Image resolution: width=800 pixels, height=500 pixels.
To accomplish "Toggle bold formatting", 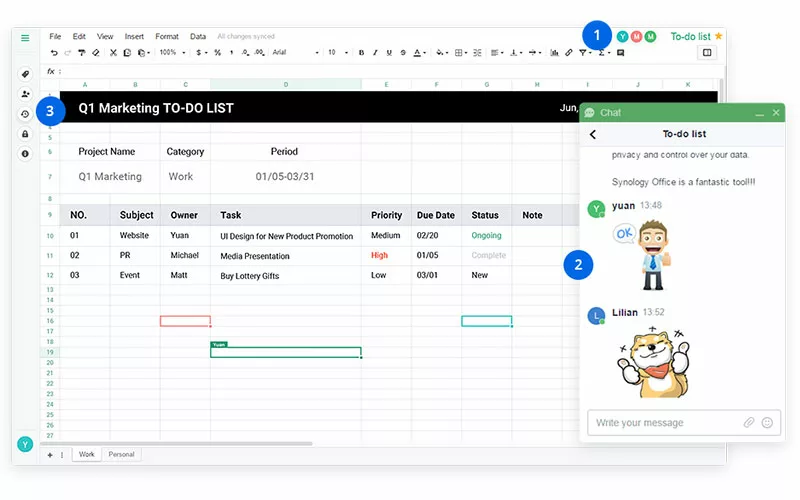I will [361, 52].
